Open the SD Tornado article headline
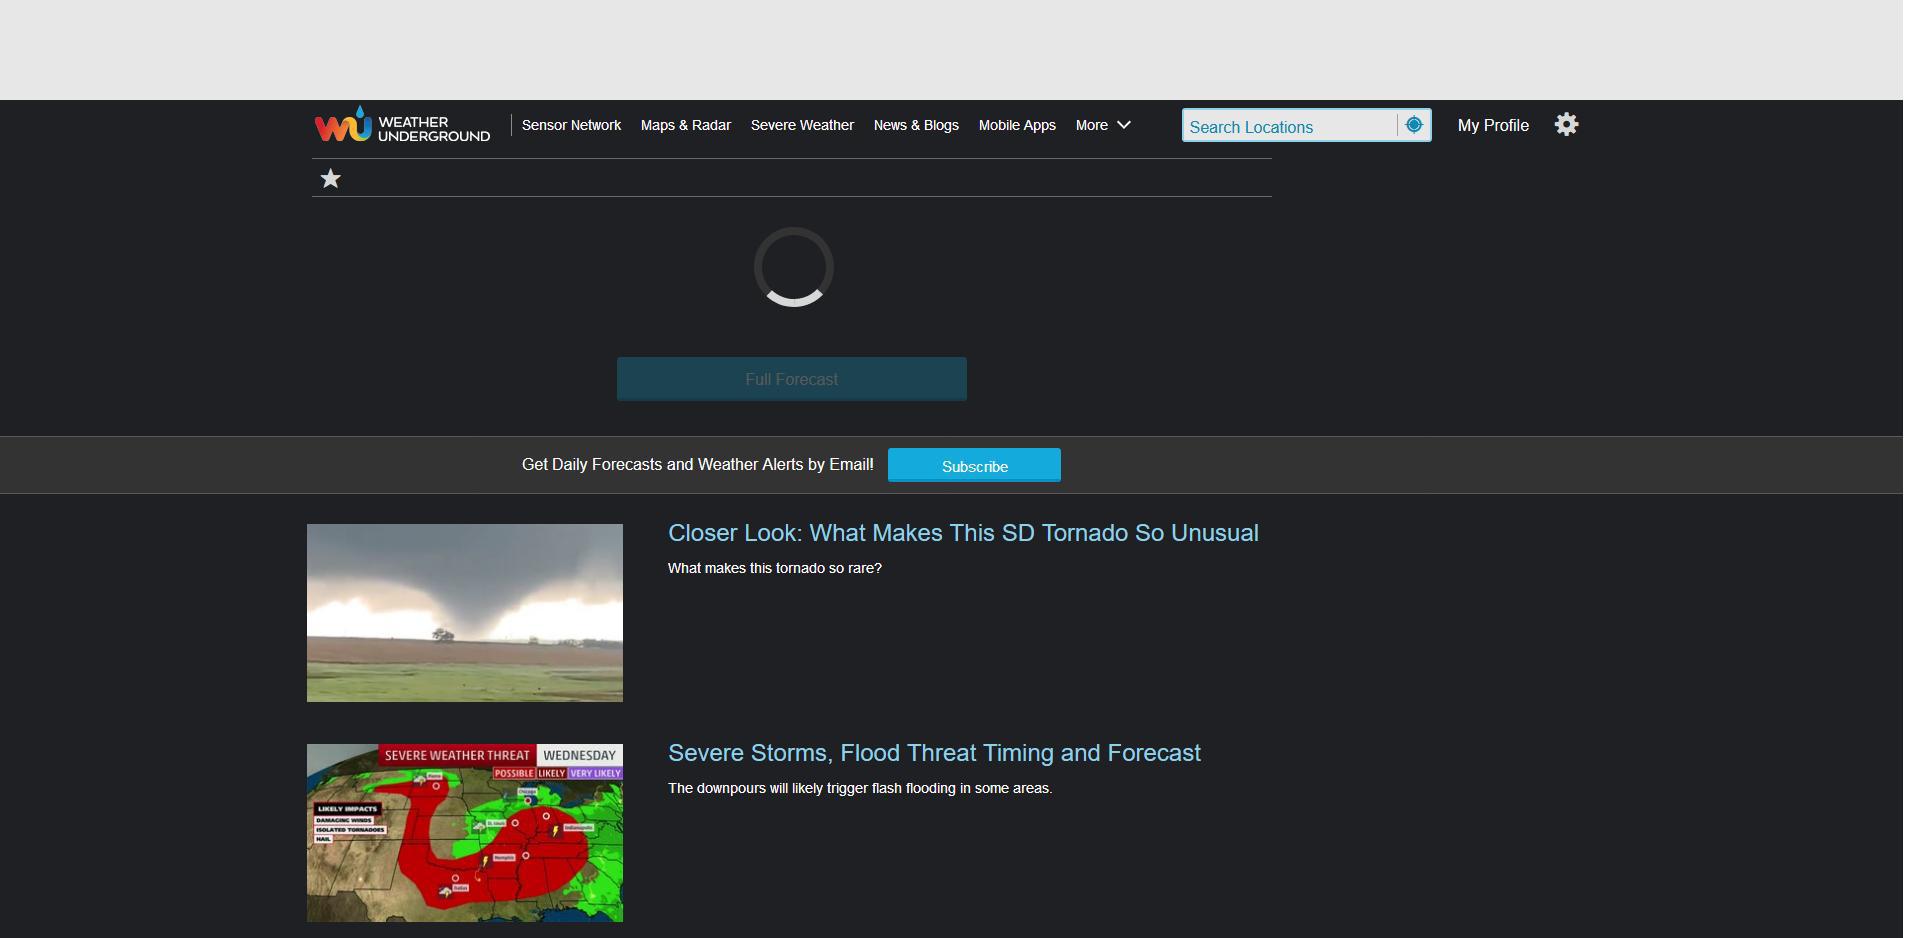1920x938 pixels. coord(963,533)
